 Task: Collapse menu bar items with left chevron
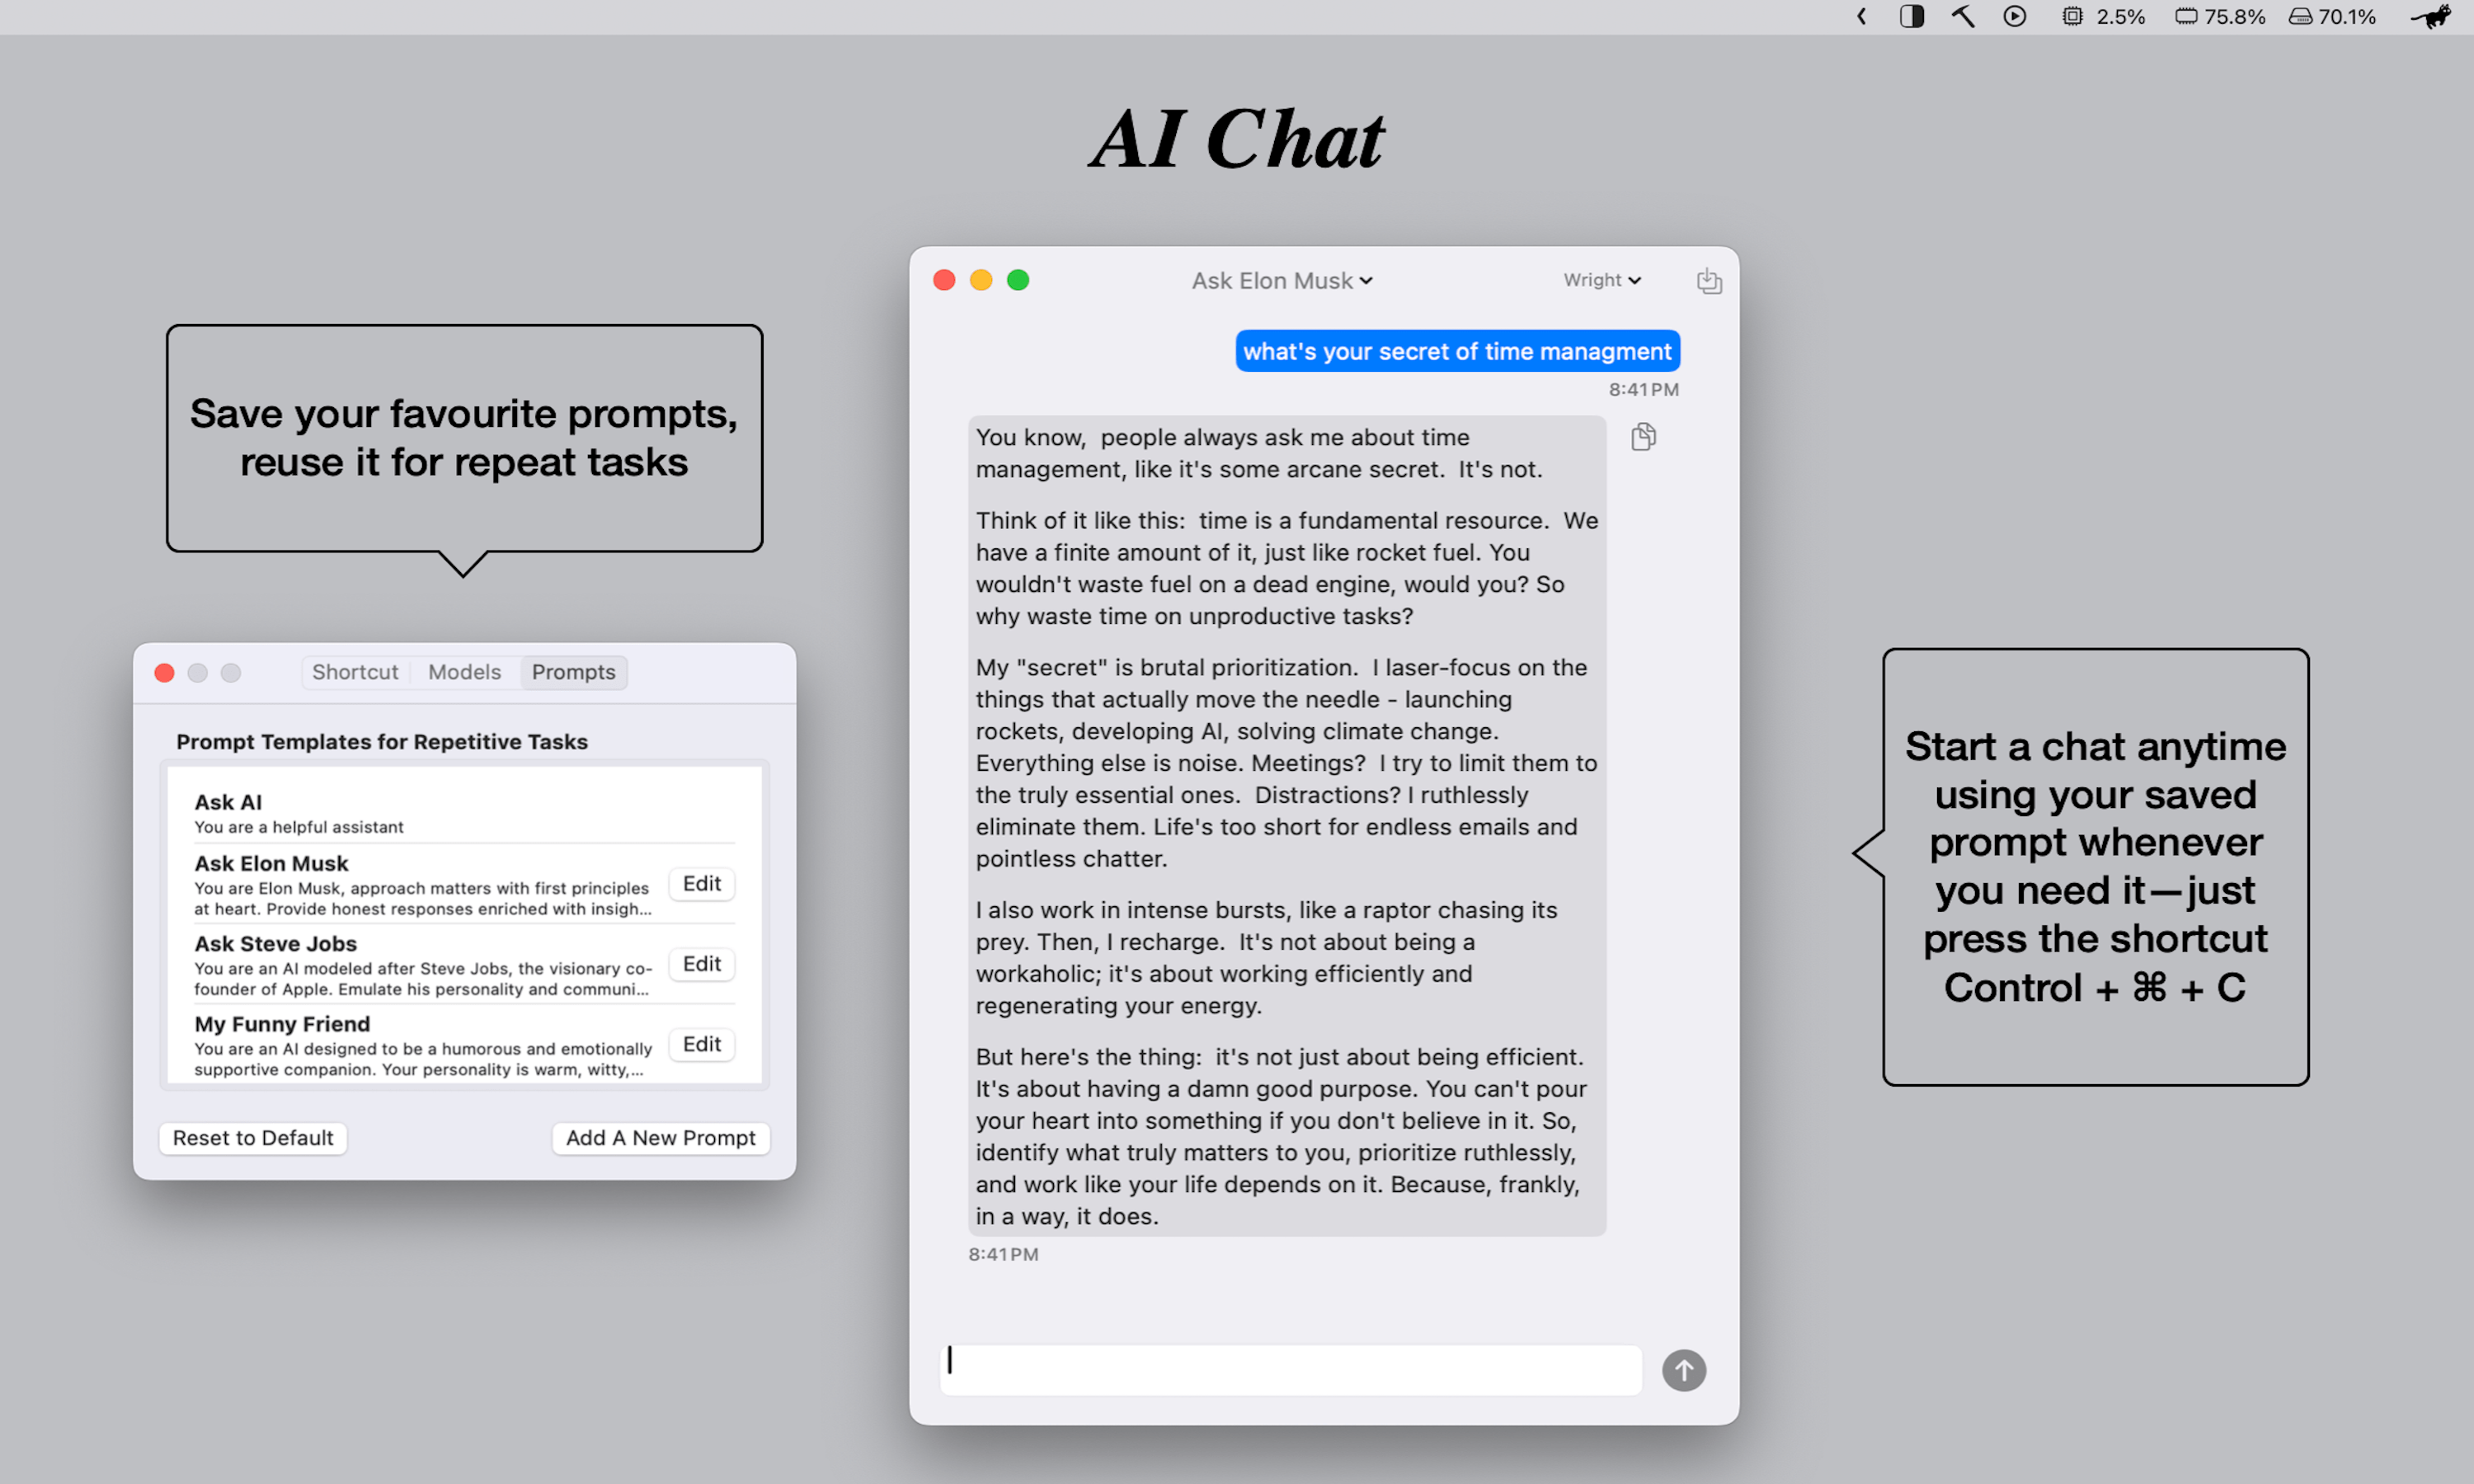pyautogui.click(x=1861, y=17)
